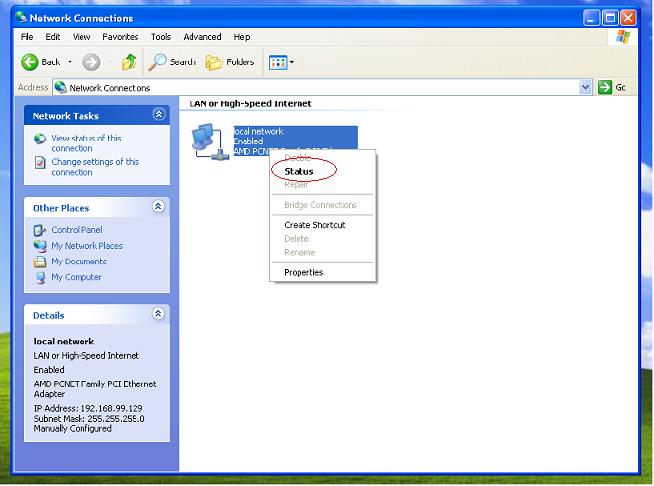Click the Network Connections title bar icon
The width and height of the screenshot is (654, 486).
[21, 18]
